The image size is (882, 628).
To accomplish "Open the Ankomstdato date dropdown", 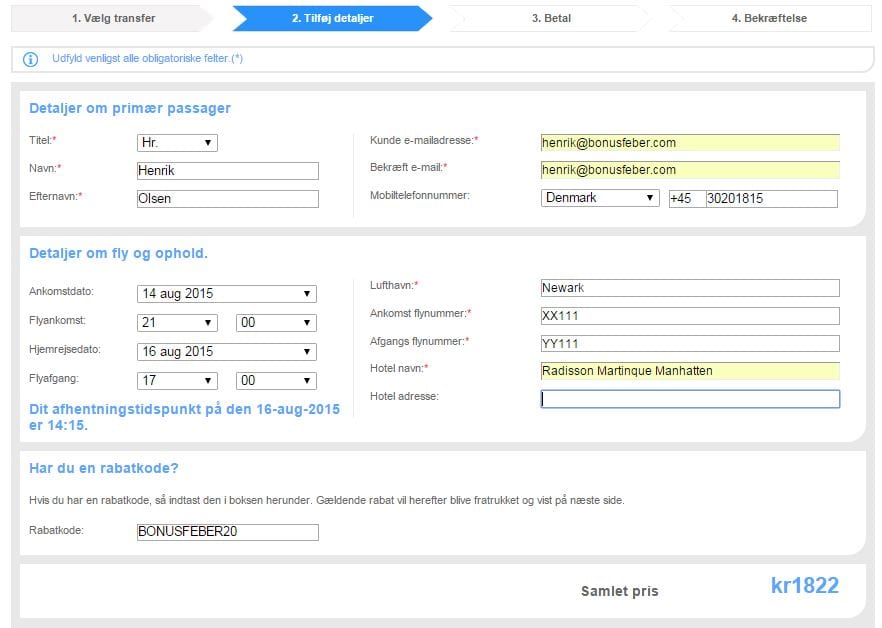I will (226, 294).
